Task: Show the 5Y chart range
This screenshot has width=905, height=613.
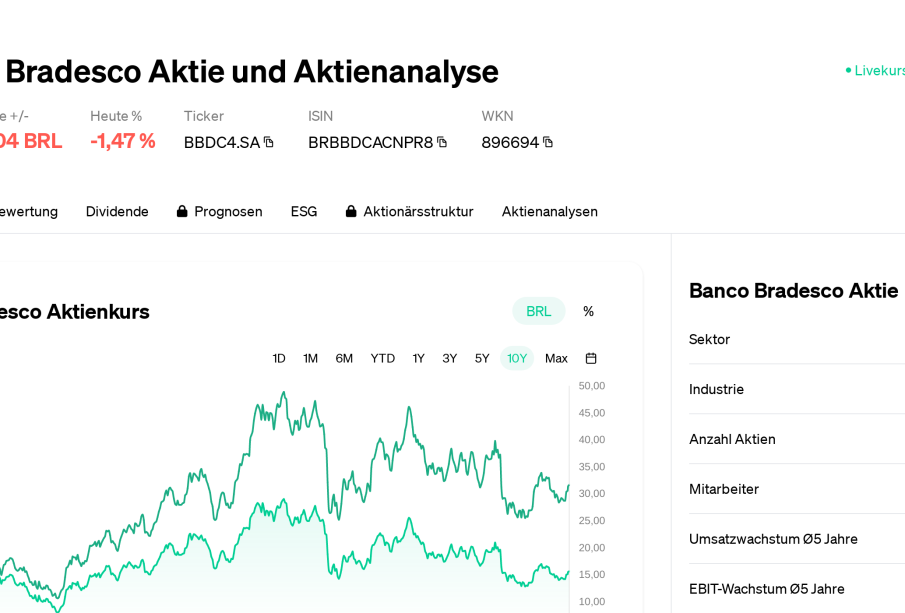Action: [482, 358]
